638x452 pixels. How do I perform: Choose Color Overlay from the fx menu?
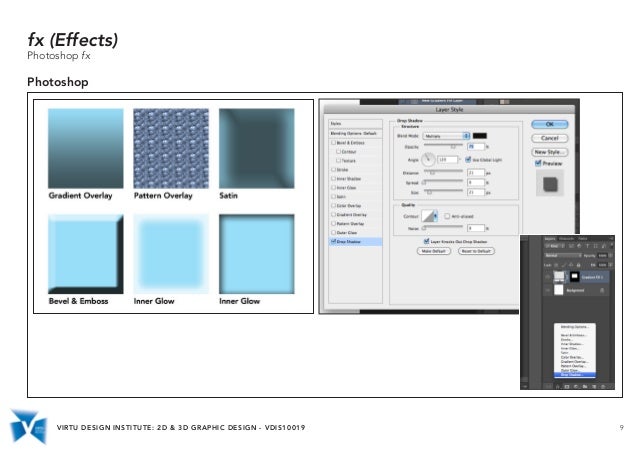pos(575,357)
